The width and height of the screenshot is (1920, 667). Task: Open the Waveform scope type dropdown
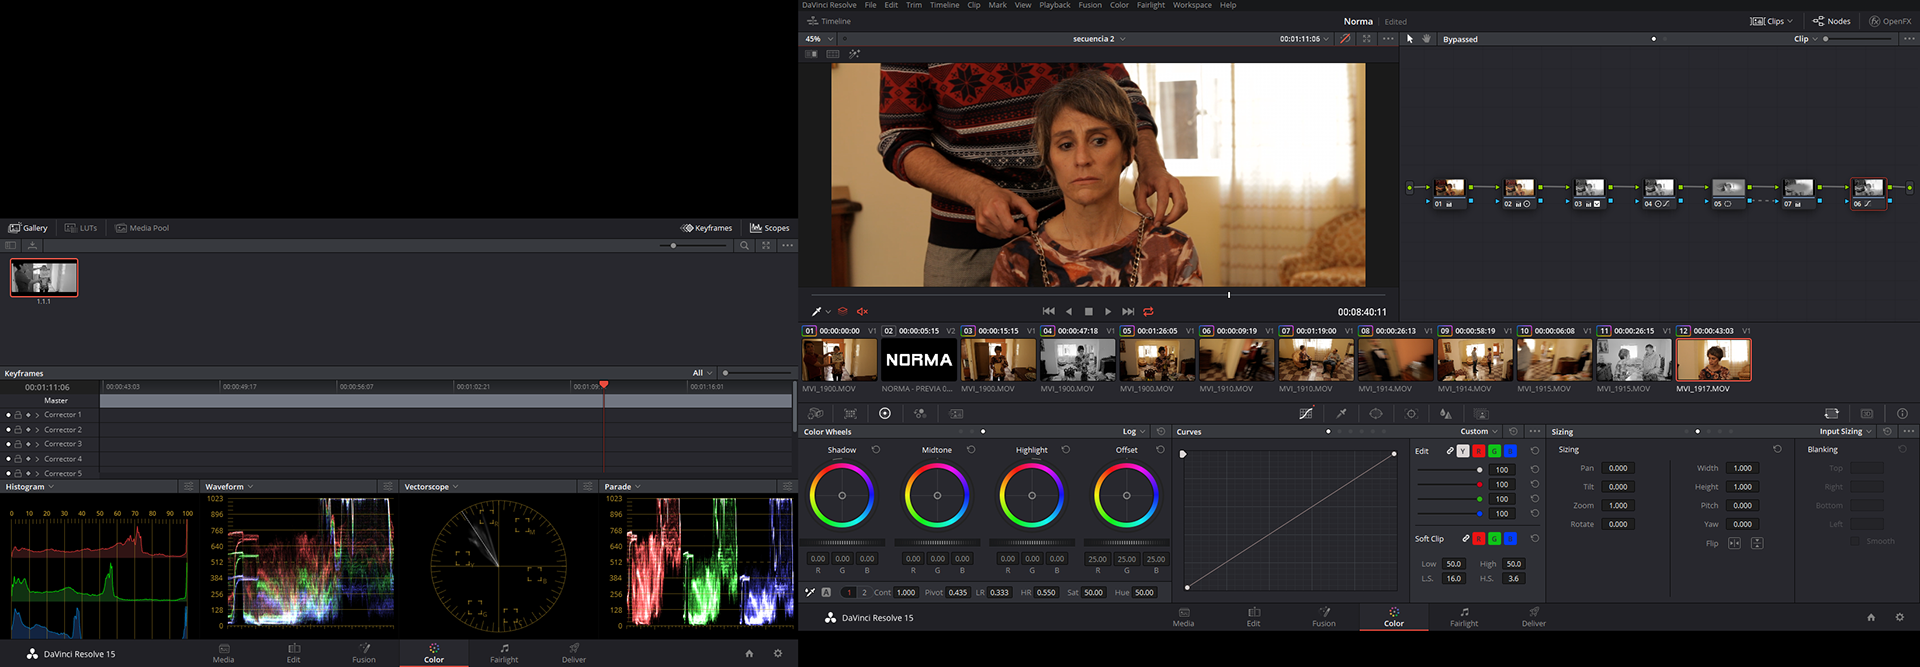(x=229, y=487)
